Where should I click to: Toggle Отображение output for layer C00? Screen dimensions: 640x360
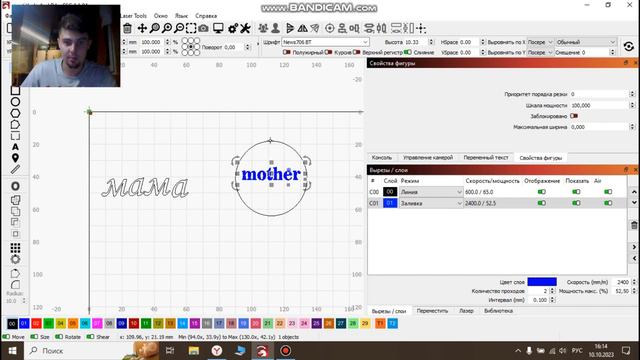pos(542,192)
